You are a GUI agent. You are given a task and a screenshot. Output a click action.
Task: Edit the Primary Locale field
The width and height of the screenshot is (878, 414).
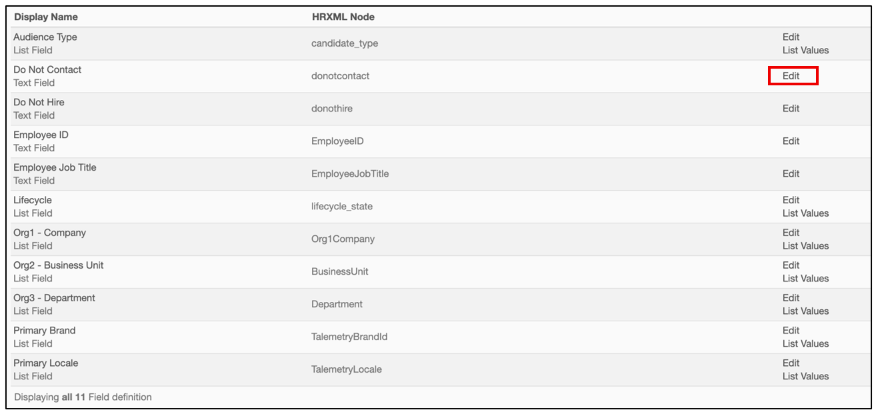791,363
